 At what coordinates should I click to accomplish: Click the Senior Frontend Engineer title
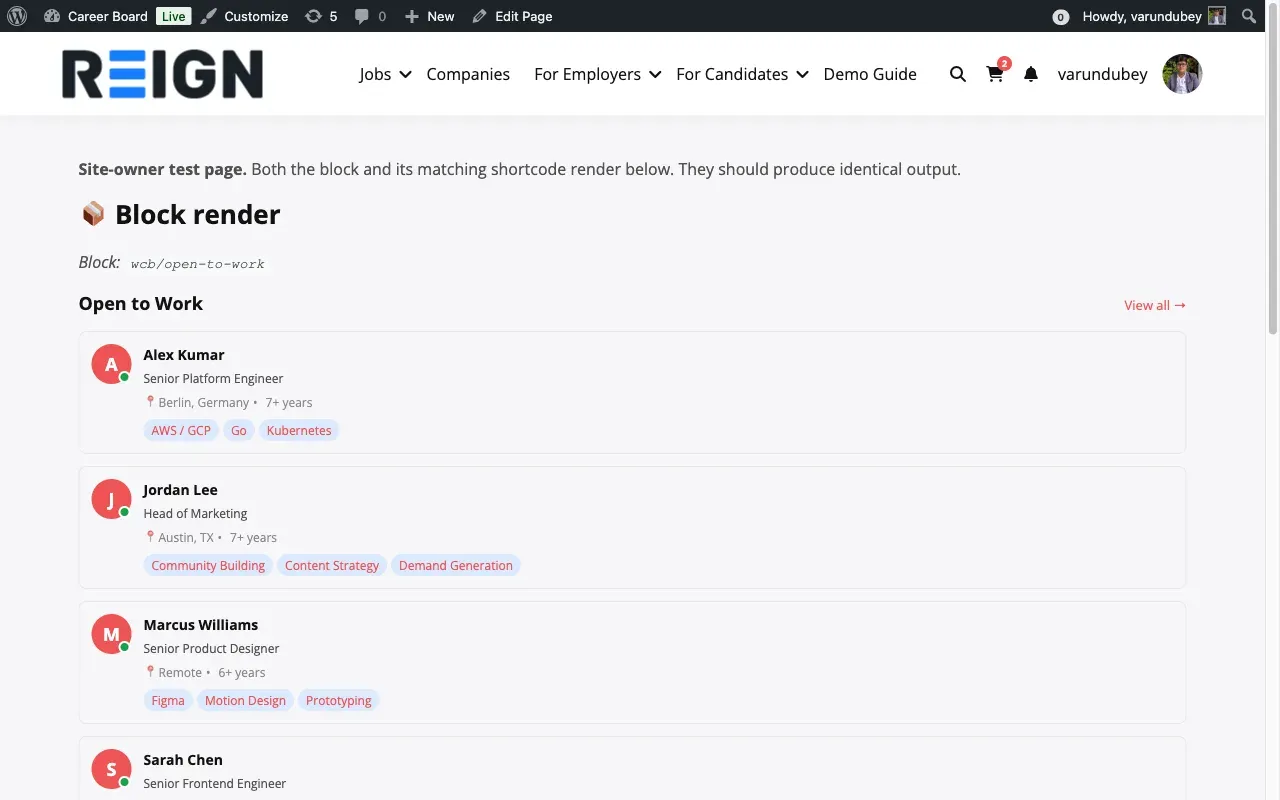215,783
